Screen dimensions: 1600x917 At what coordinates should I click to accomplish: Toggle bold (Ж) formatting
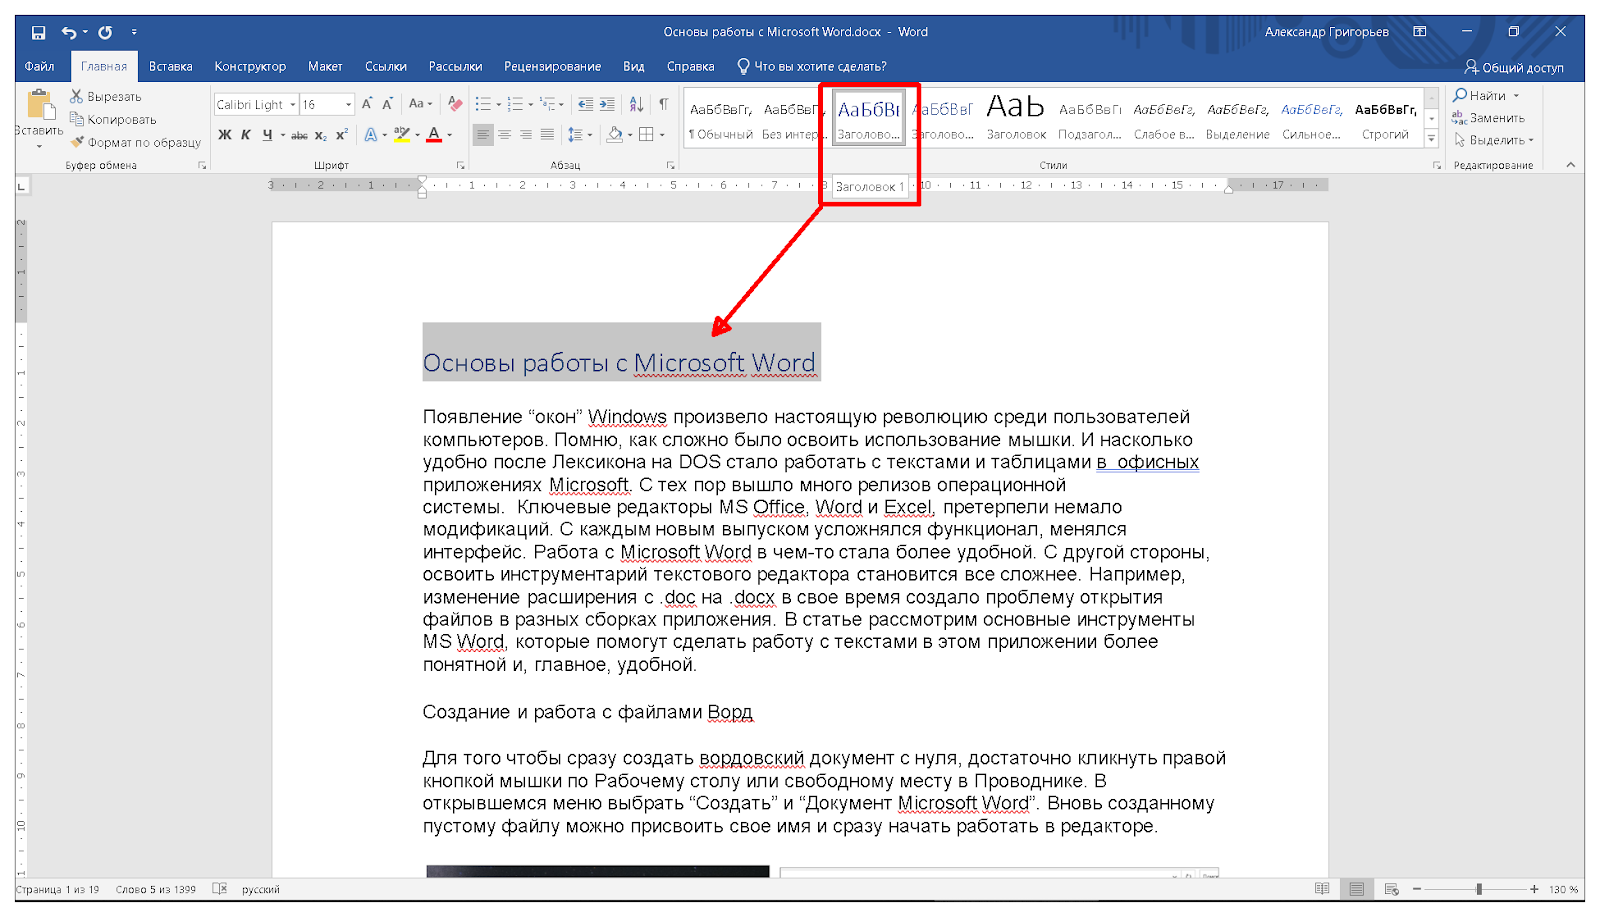pyautogui.click(x=224, y=135)
